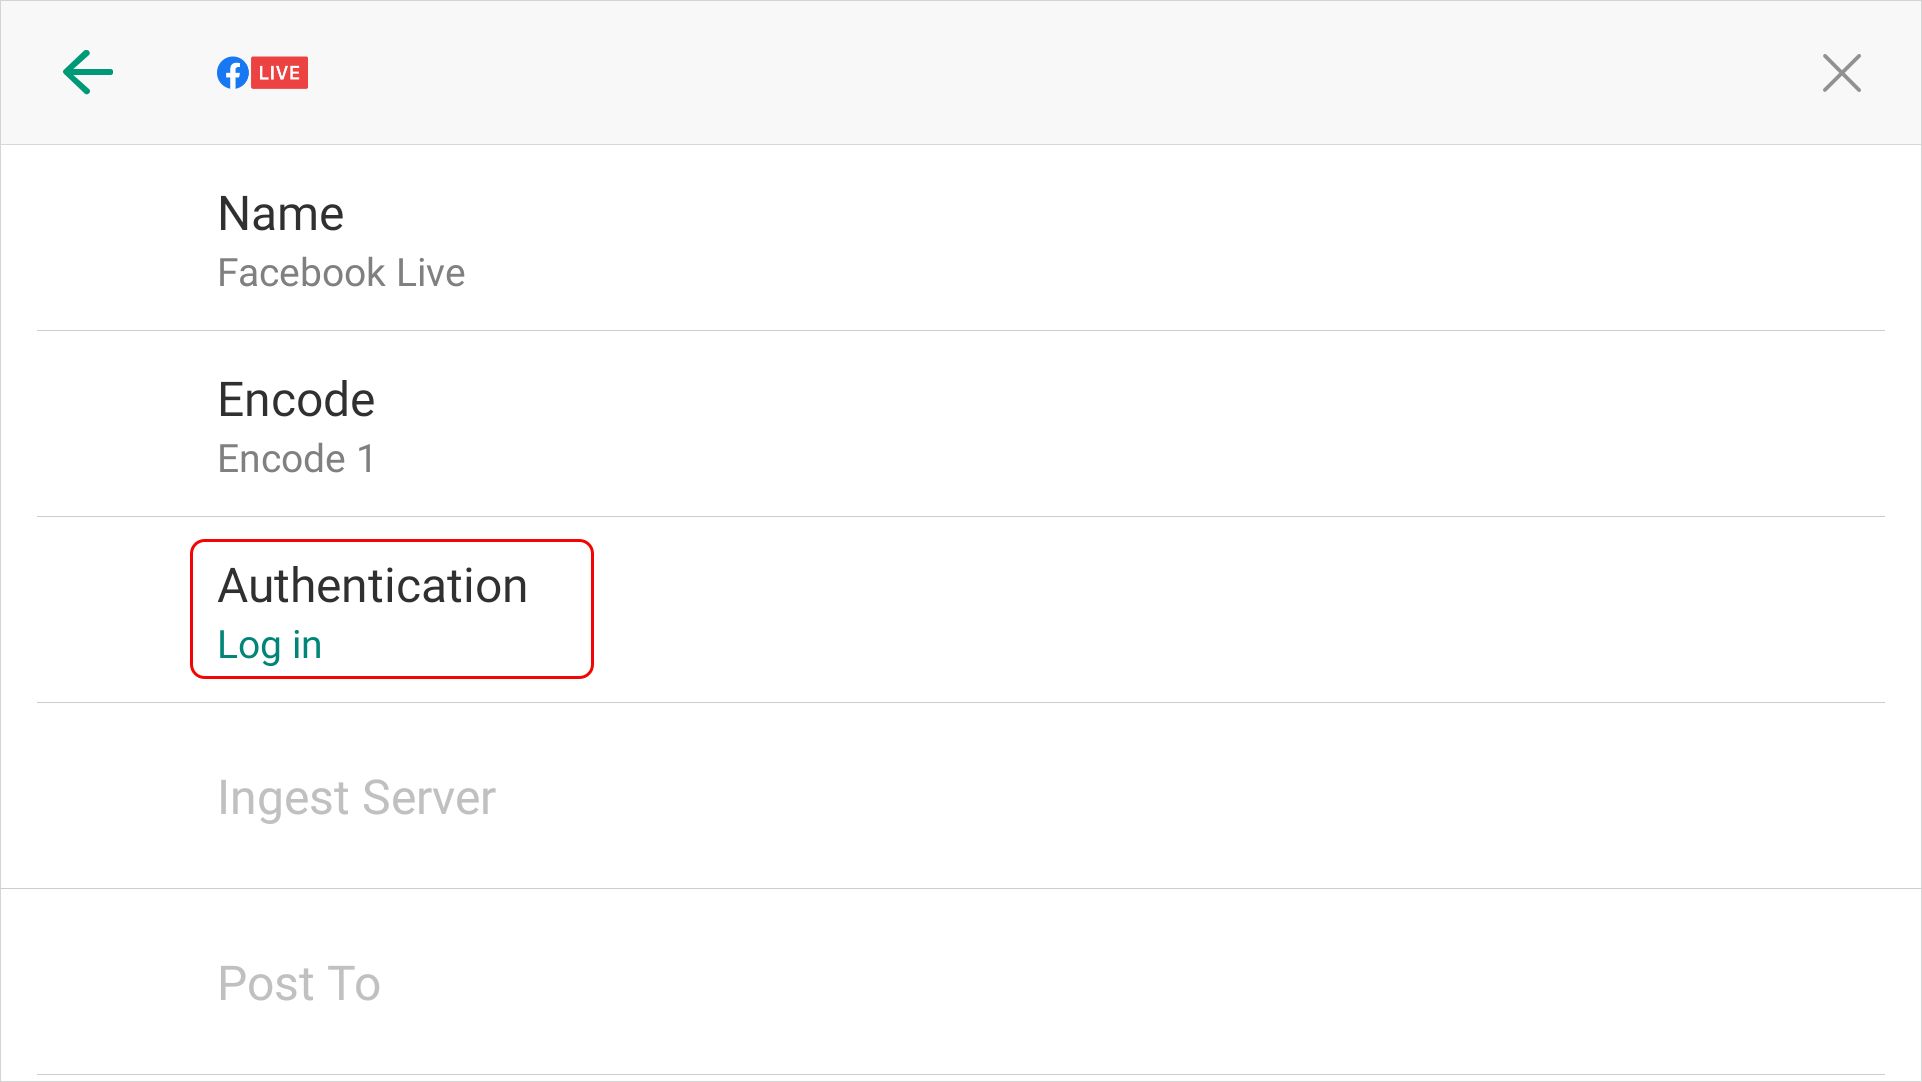Image resolution: width=1922 pixels, height=1082 pixels.
Task: Click the green "Log in" link
Action: 270,645
